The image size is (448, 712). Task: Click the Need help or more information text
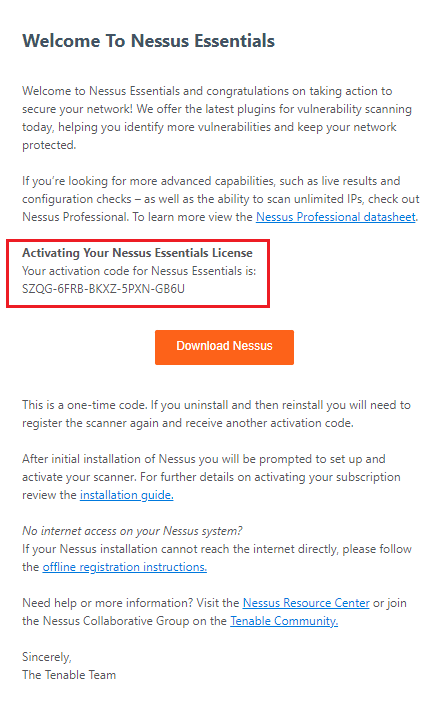pyautogui.click(x=108, y=603)
